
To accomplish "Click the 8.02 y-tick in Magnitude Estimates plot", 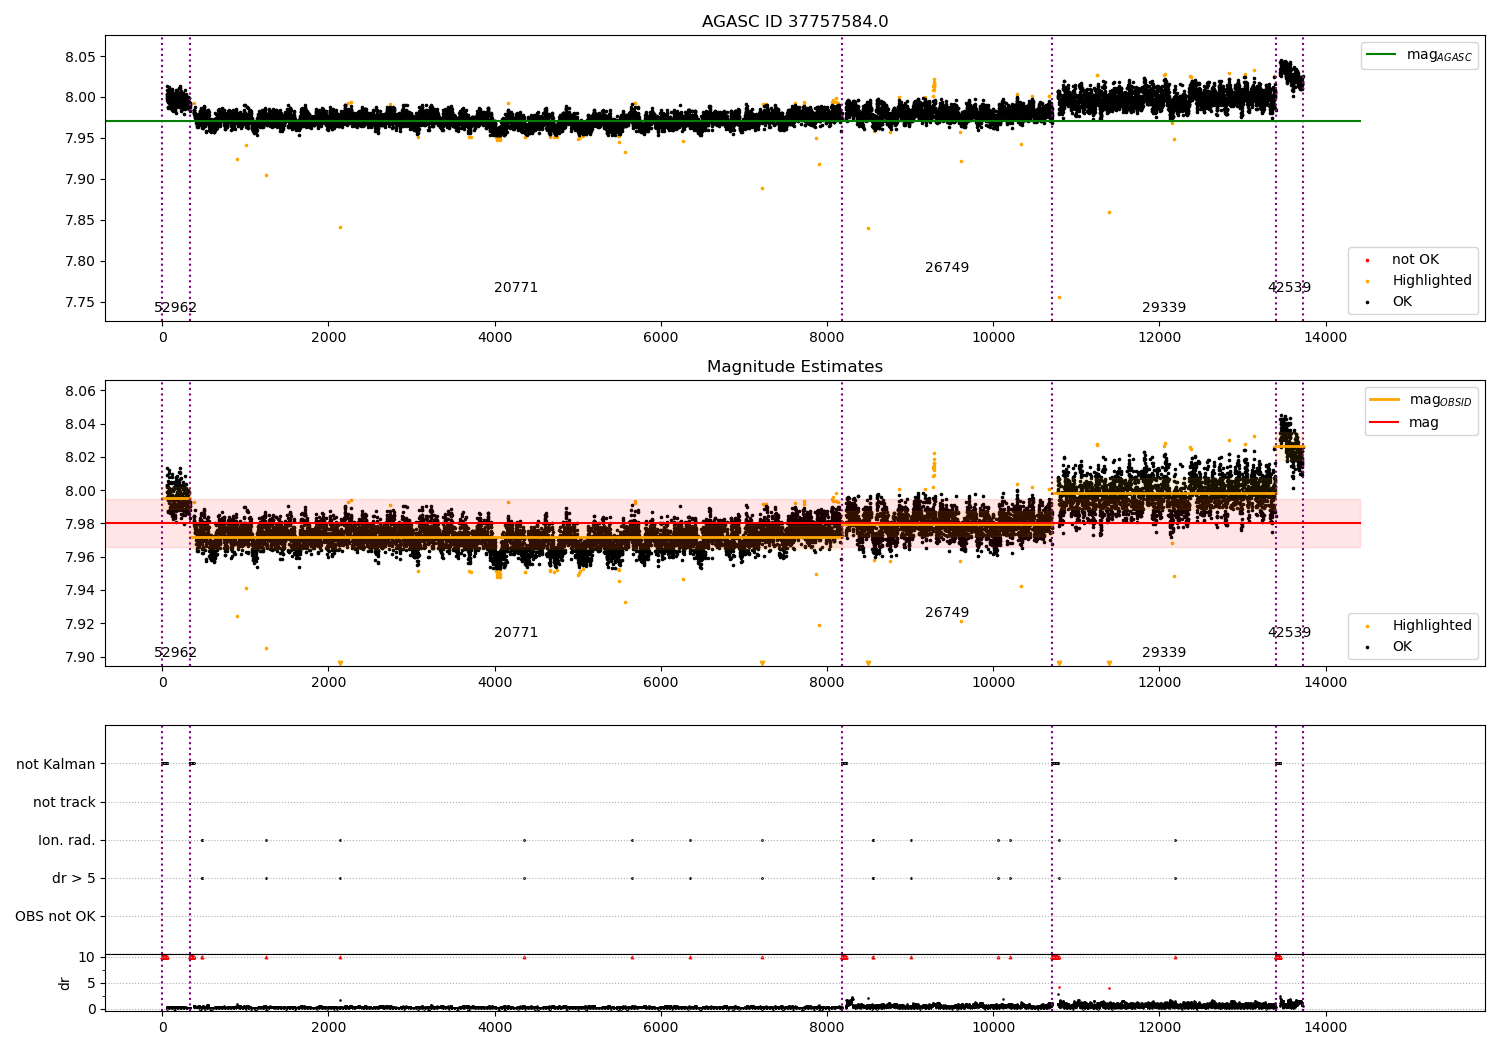I will (82, 458).
